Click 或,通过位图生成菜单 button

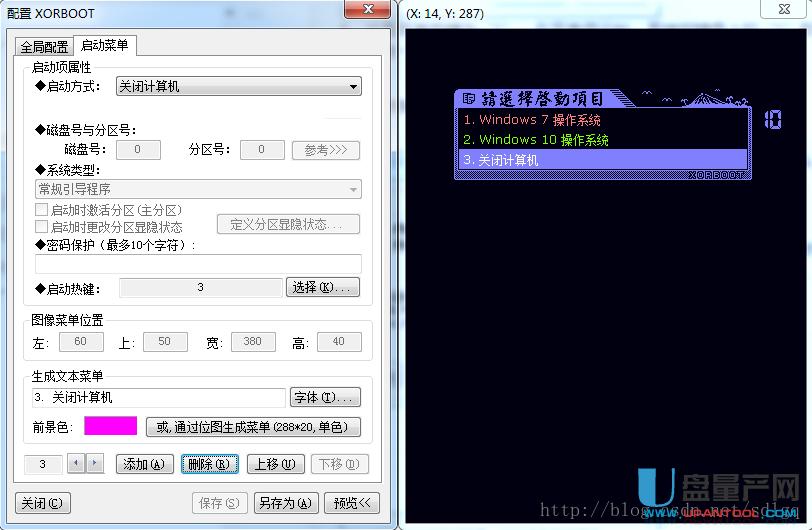pyautogui.click(x=253, y=427)
